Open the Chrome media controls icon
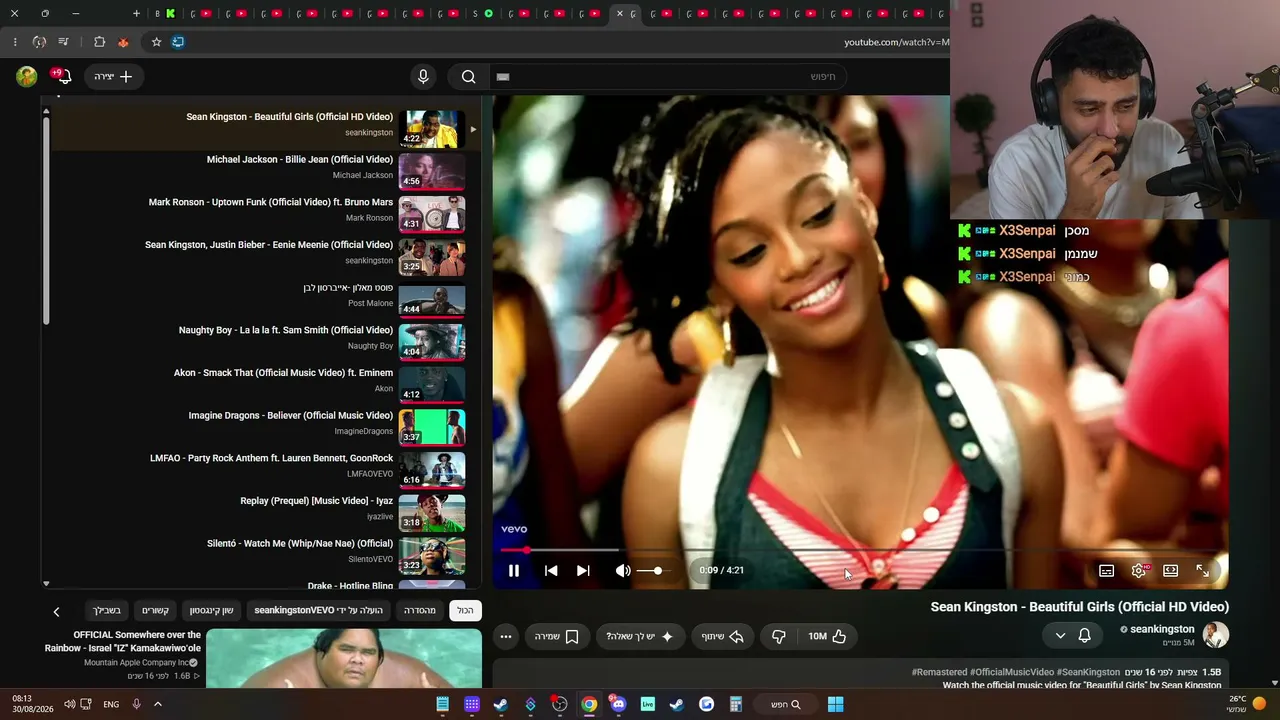1280x720 pixels. click(x=64, y=42)
